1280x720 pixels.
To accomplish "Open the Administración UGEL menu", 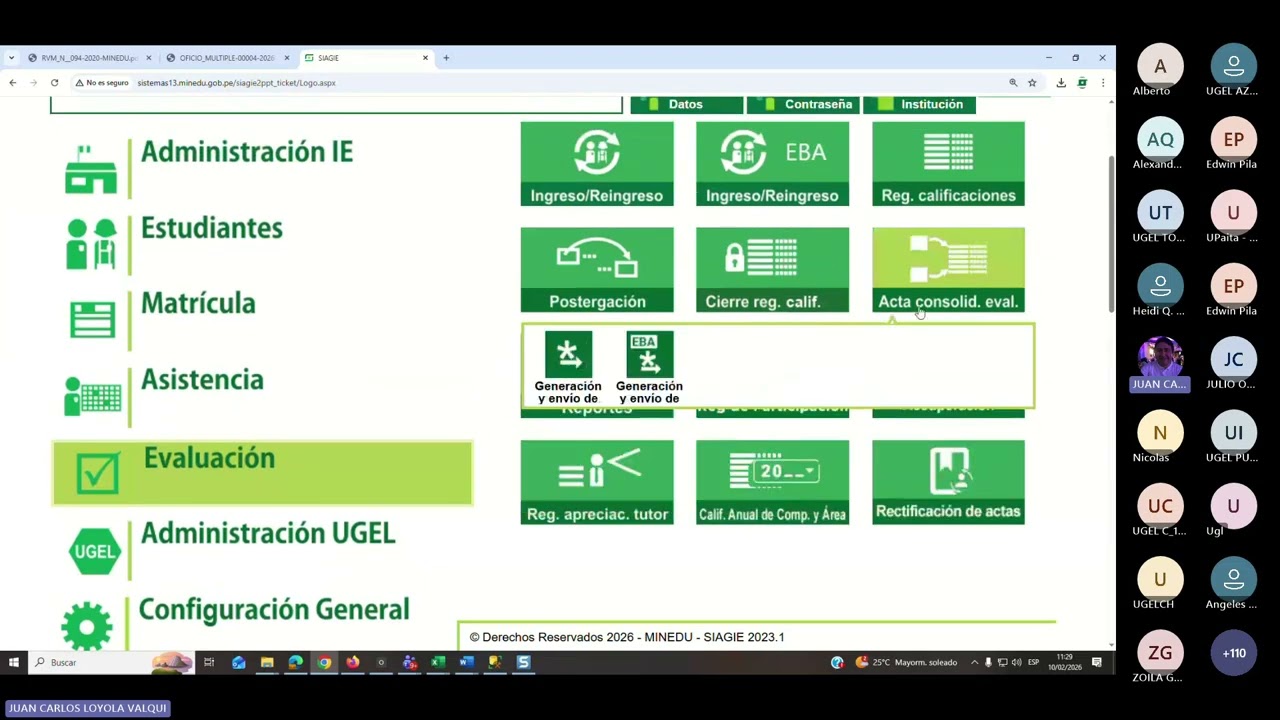I will coord(268,534).
